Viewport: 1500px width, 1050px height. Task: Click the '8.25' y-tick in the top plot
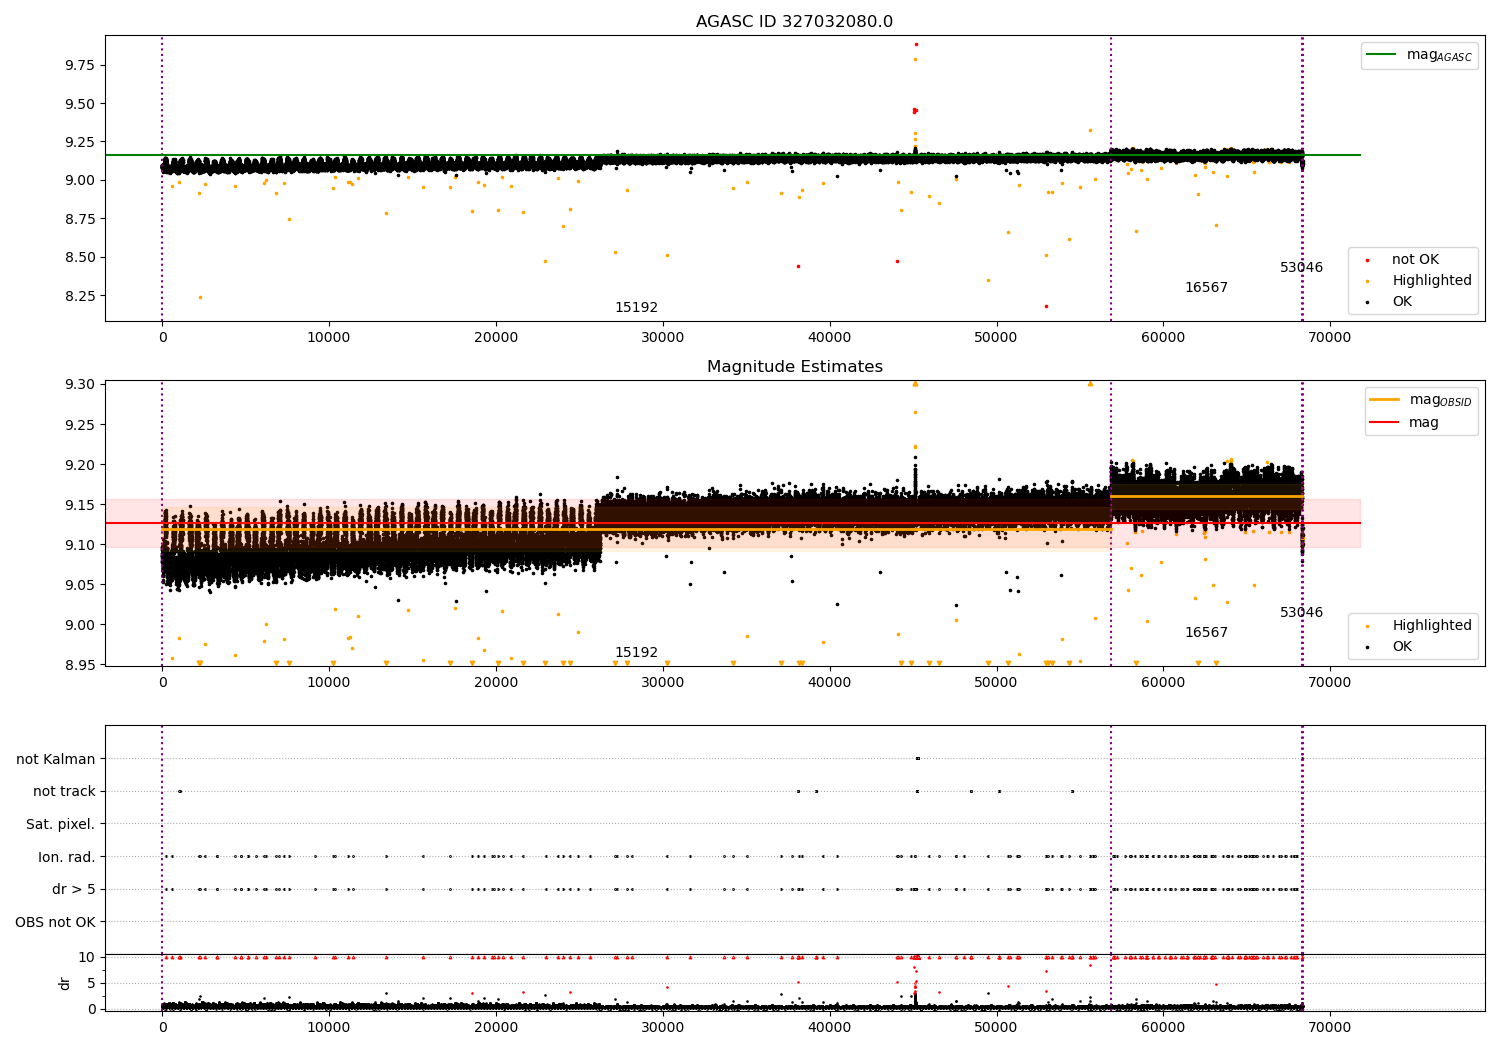81,296
